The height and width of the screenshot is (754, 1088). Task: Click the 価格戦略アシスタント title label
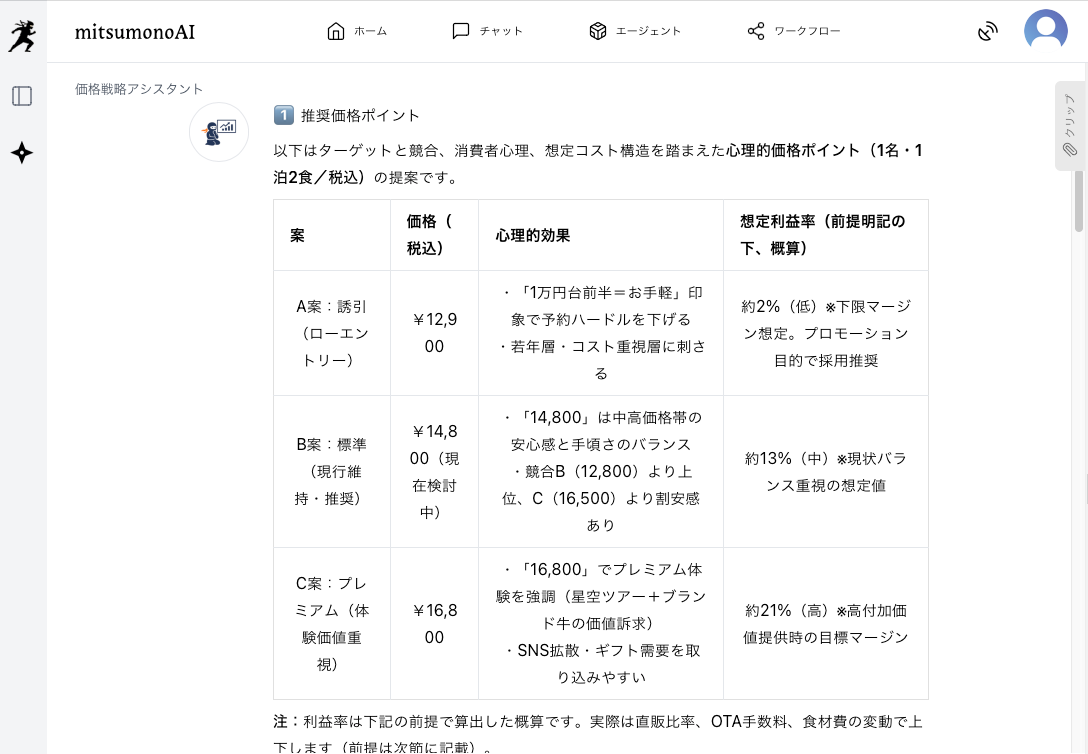[139, 89]
